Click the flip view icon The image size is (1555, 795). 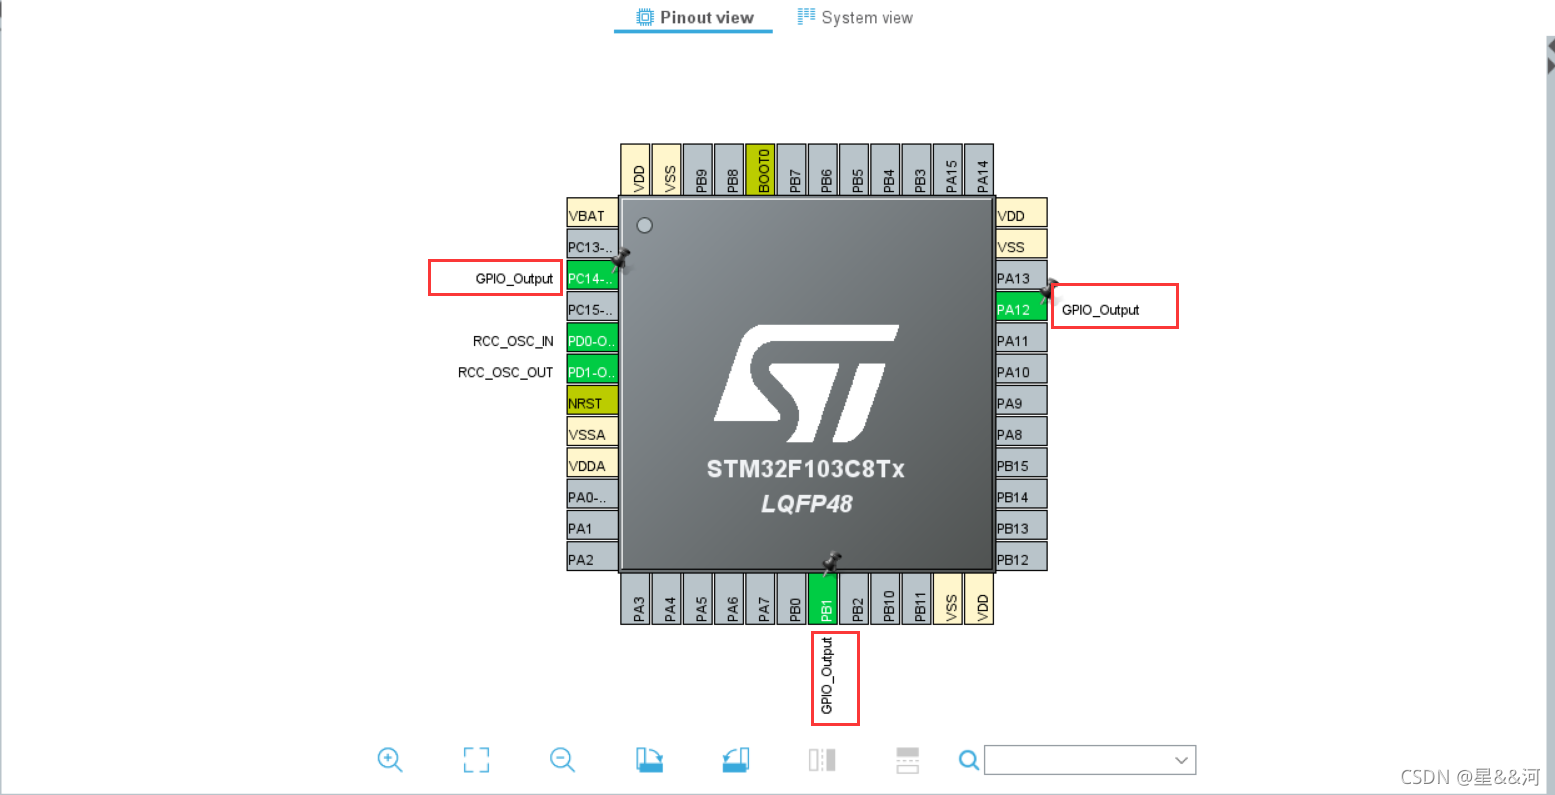(821, 760)
